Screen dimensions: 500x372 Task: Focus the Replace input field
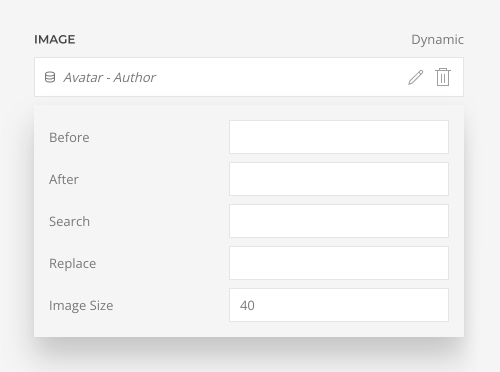[x=339, y=263]
